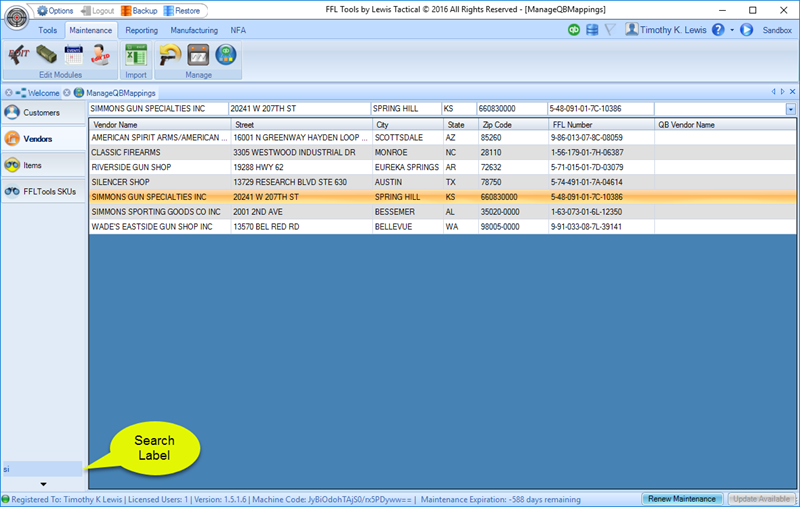The width and height of the screenshot is (800, 507).
Task: Sort by QB Vendor Name column header
Action: pos(725,124)
